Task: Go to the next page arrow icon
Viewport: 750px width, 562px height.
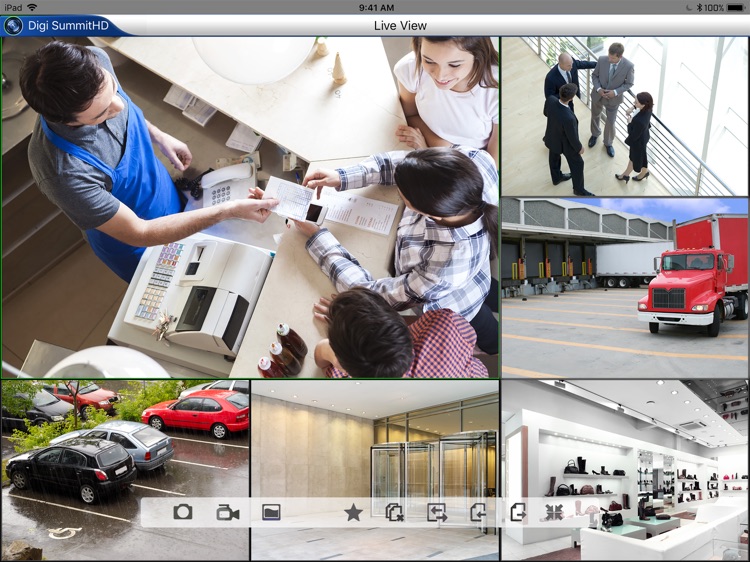Action: [518, 512]
